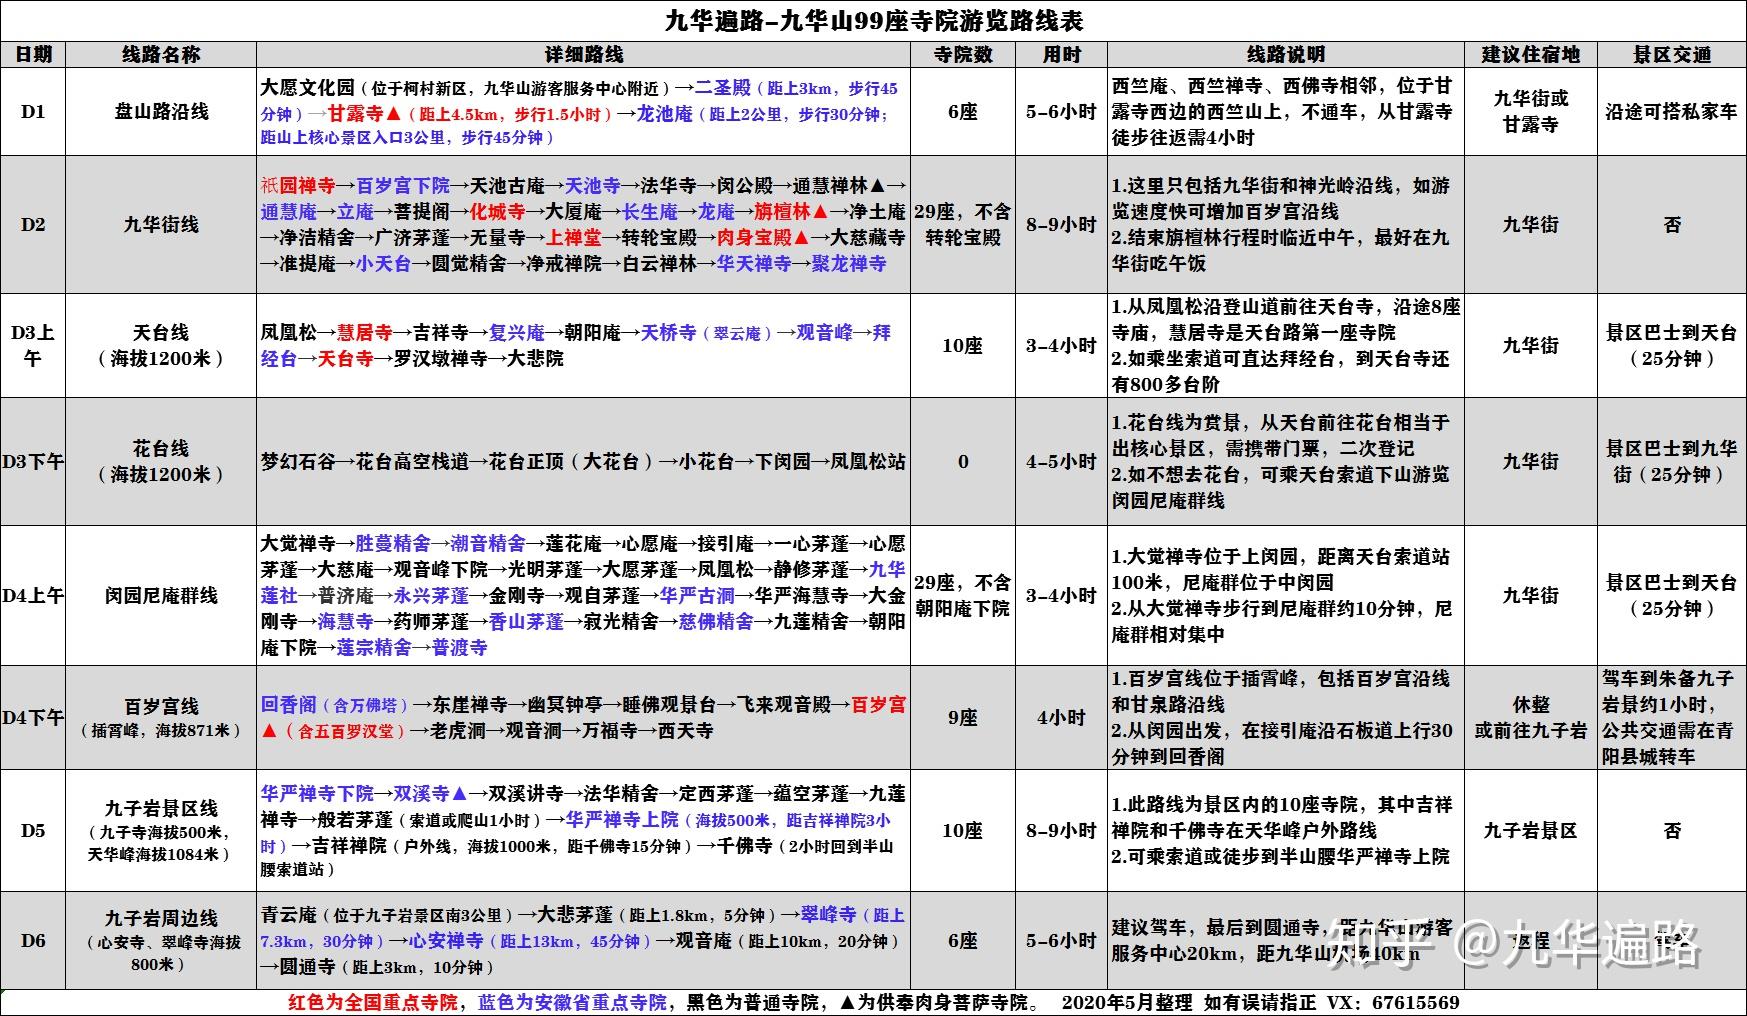Click 回香阁 in the D4下午 detailed route
The height and width of the screenshot is (1016, 1747).
click(x=289, y=704)
